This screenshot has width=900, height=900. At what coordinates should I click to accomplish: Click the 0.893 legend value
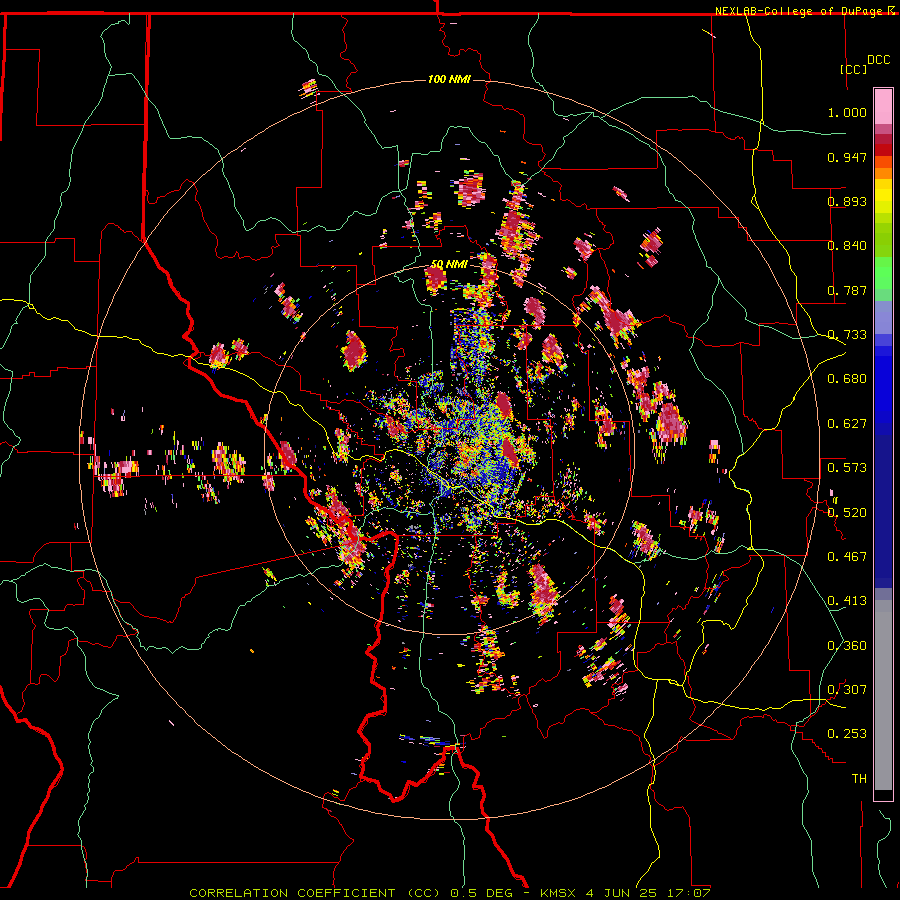(847, 201)
